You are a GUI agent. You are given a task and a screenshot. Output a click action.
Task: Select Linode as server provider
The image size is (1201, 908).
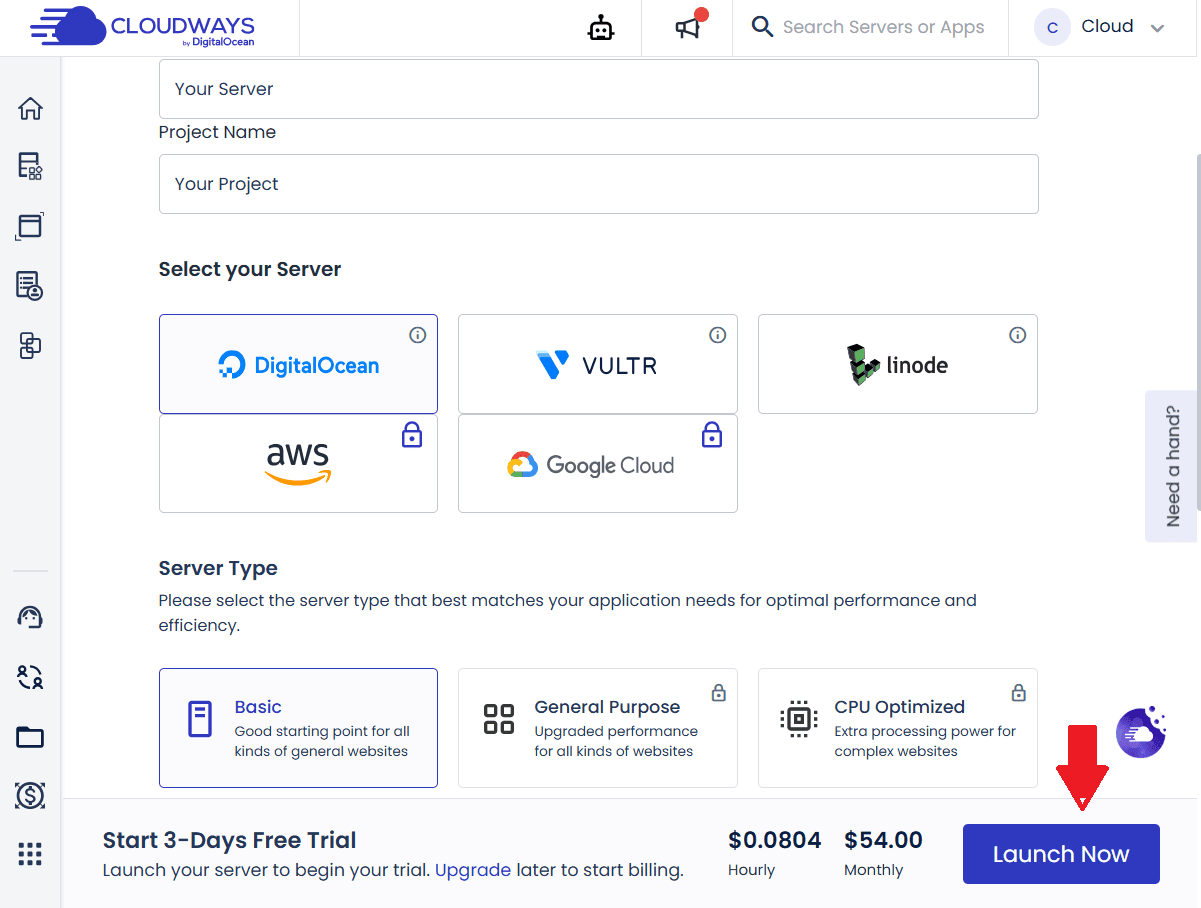coord(898,364)
